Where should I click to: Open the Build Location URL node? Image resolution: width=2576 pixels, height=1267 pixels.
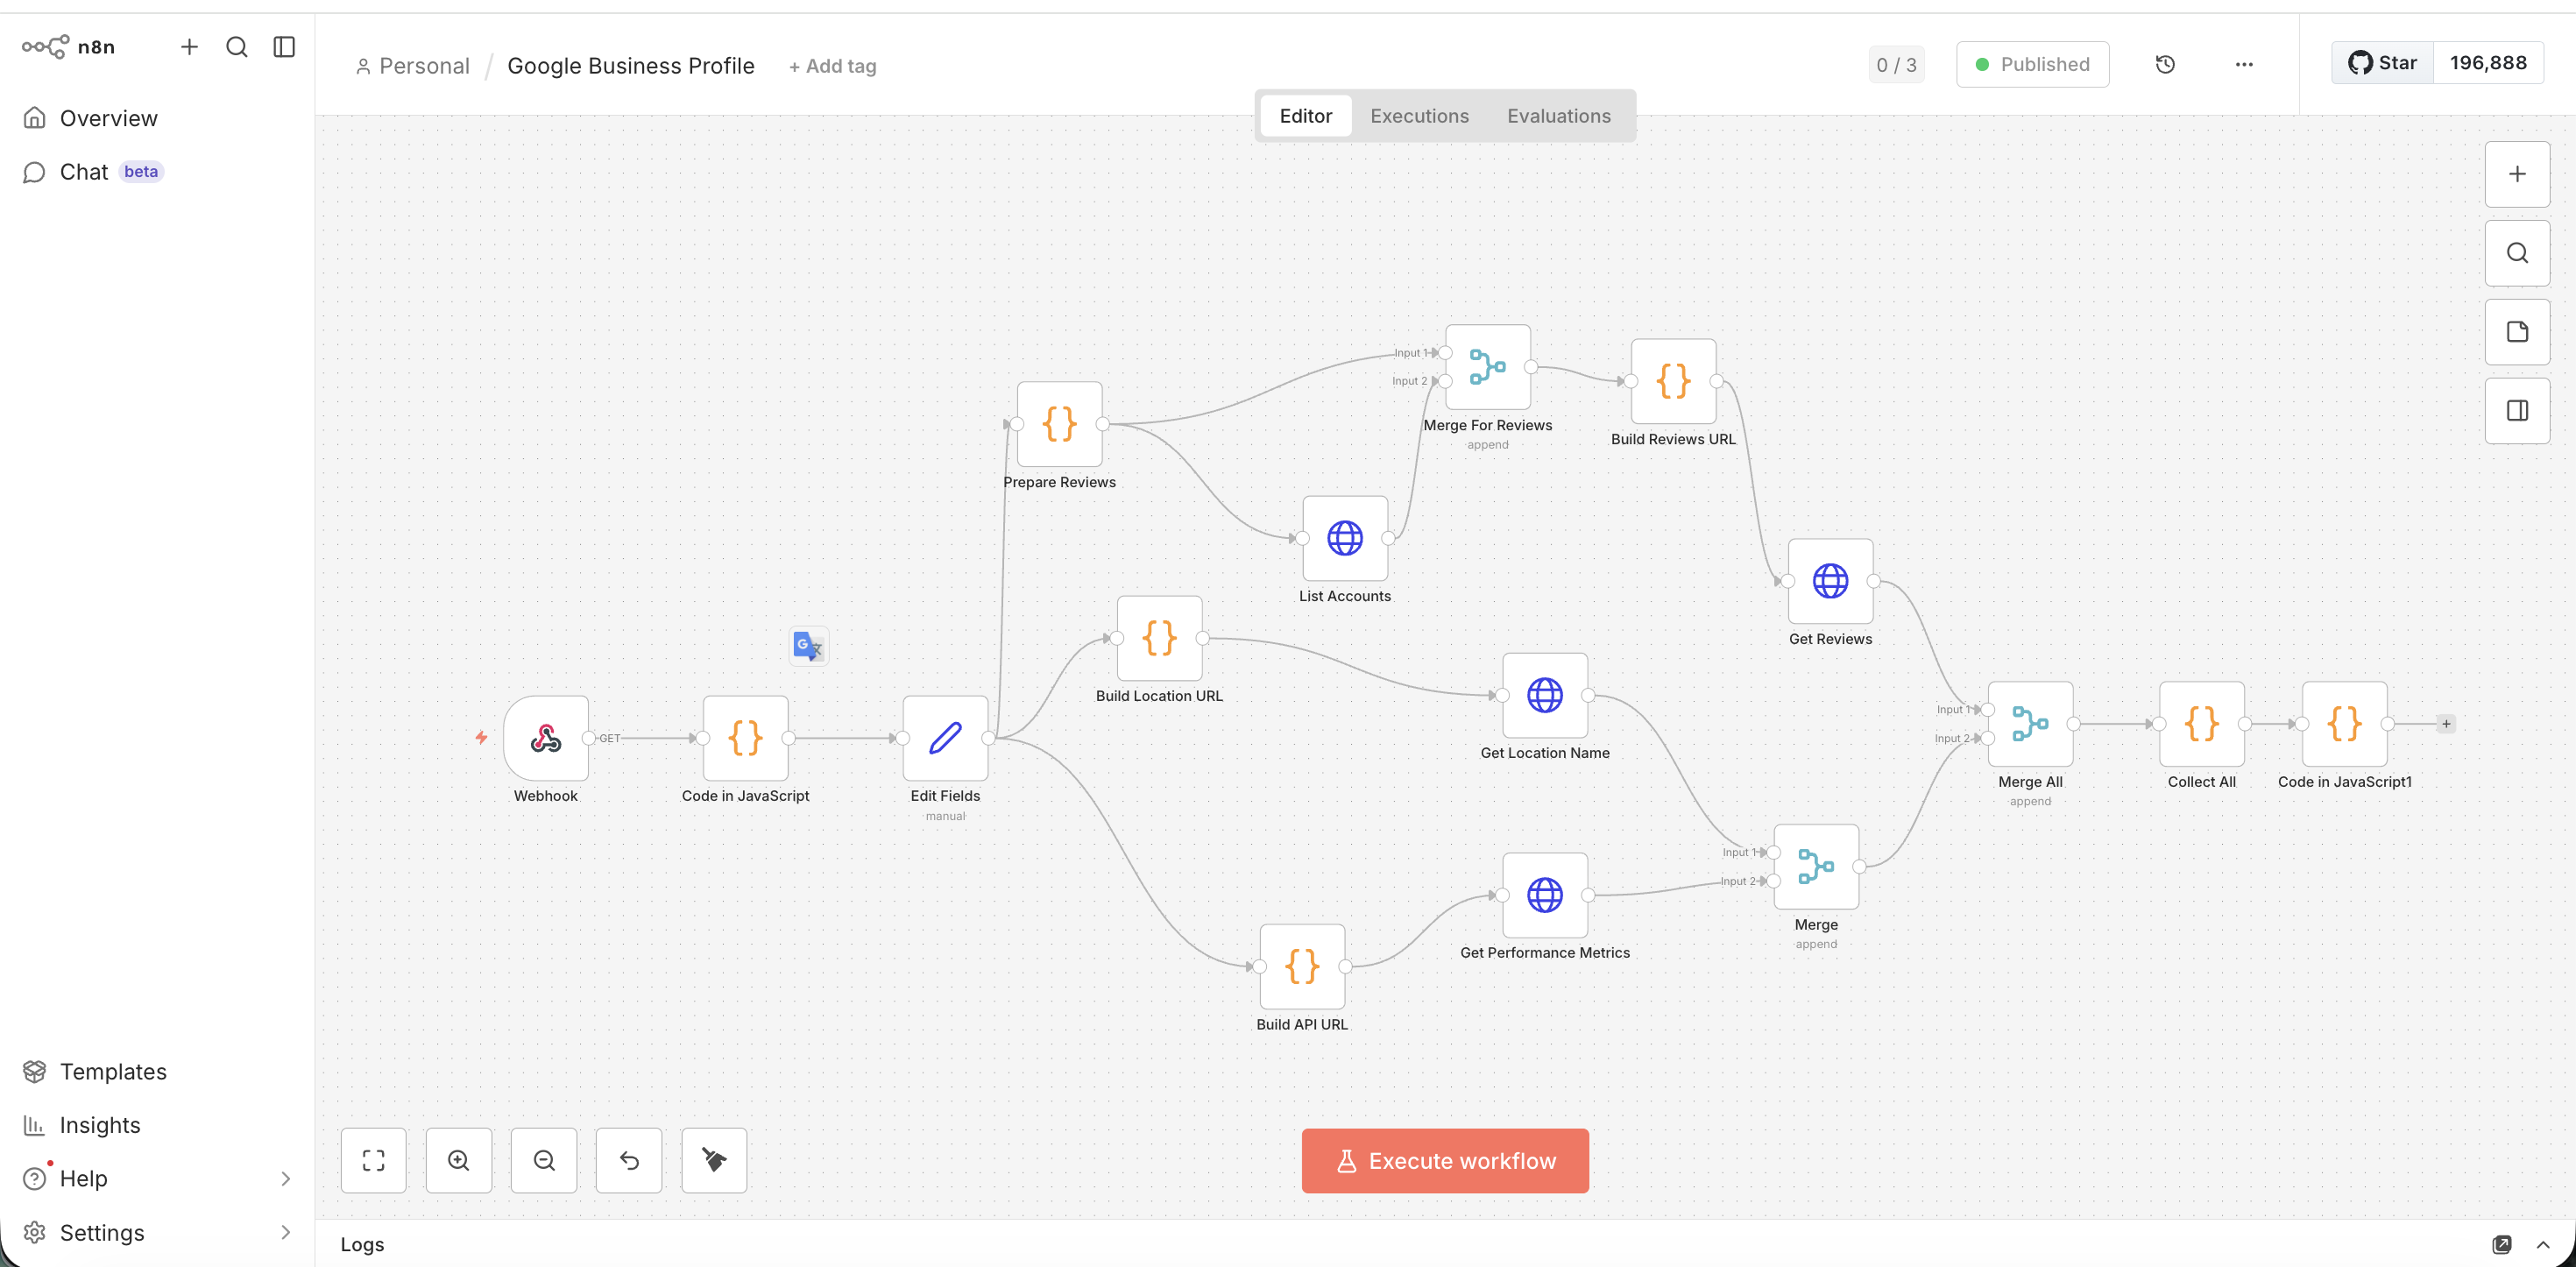(1159, 638)
